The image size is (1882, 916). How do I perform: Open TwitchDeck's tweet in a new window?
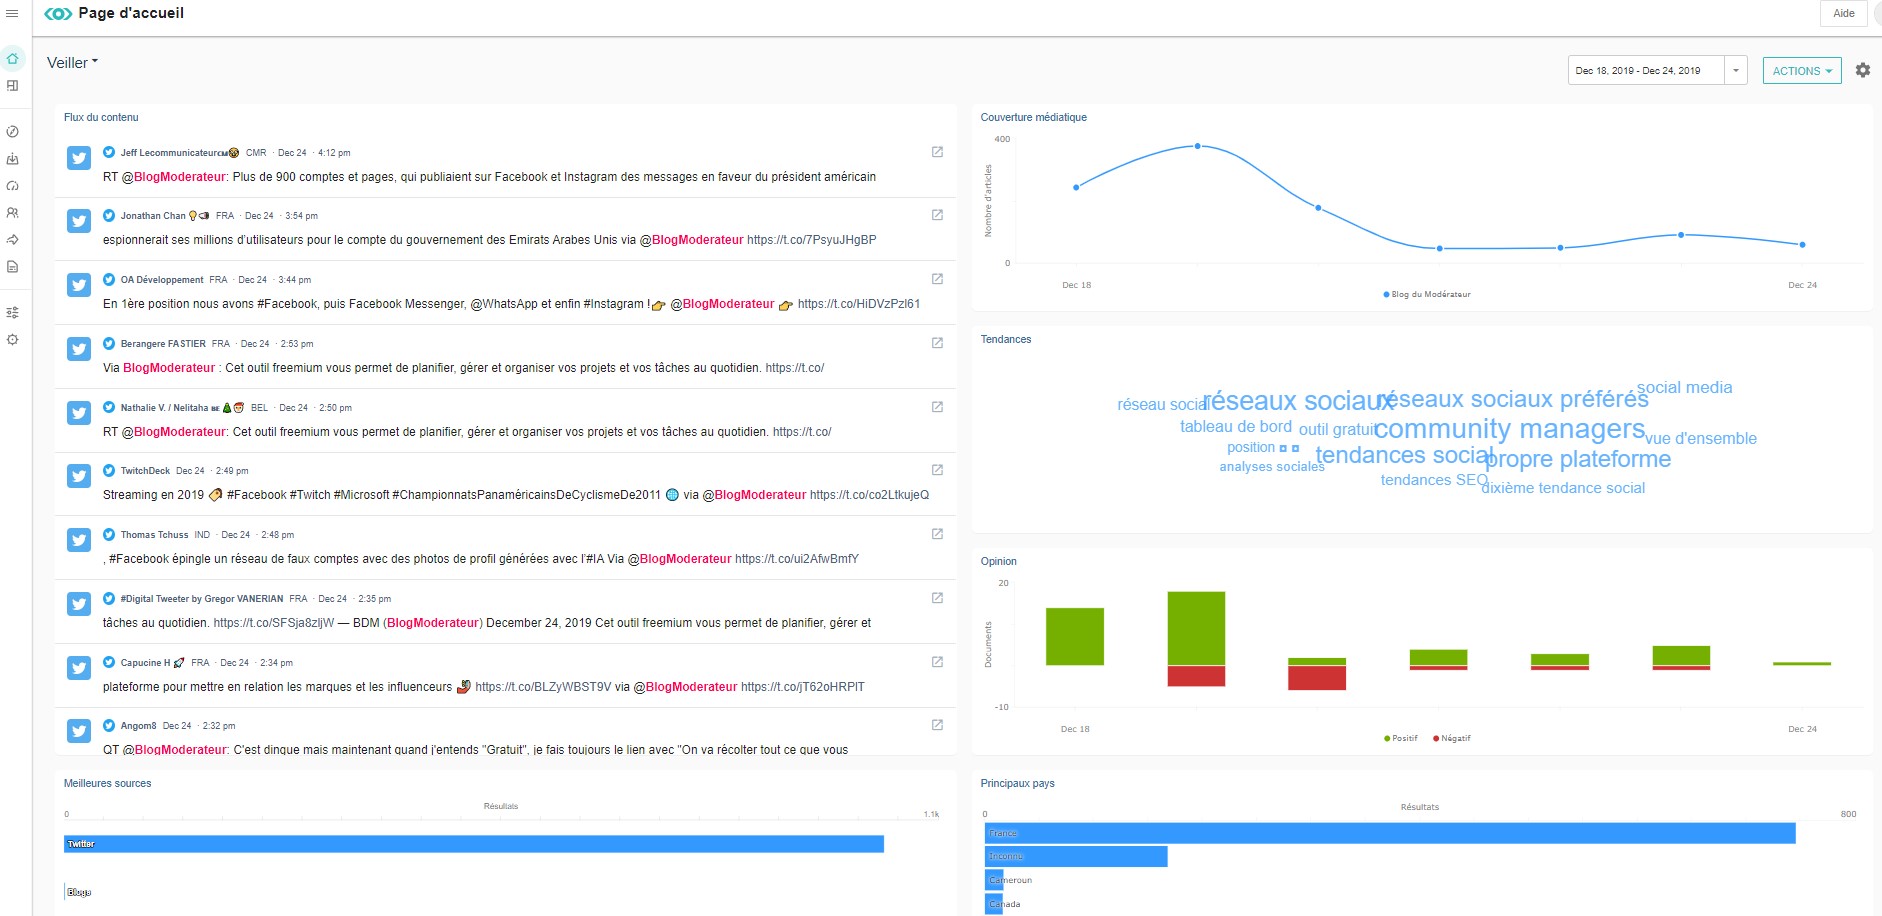tap(936, 468)
